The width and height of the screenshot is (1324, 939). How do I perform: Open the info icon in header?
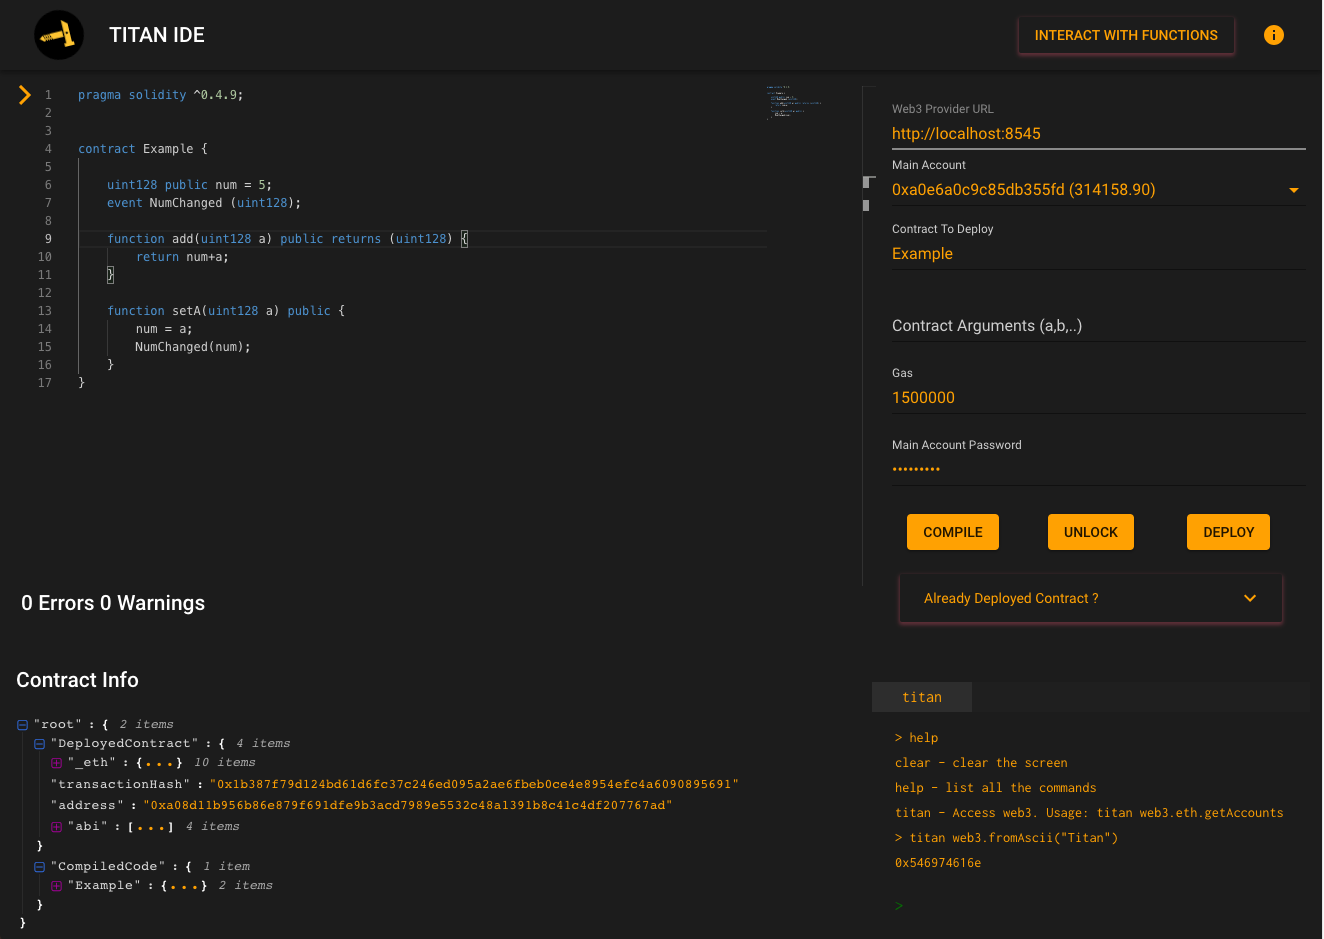click(x=1274, y=35)
